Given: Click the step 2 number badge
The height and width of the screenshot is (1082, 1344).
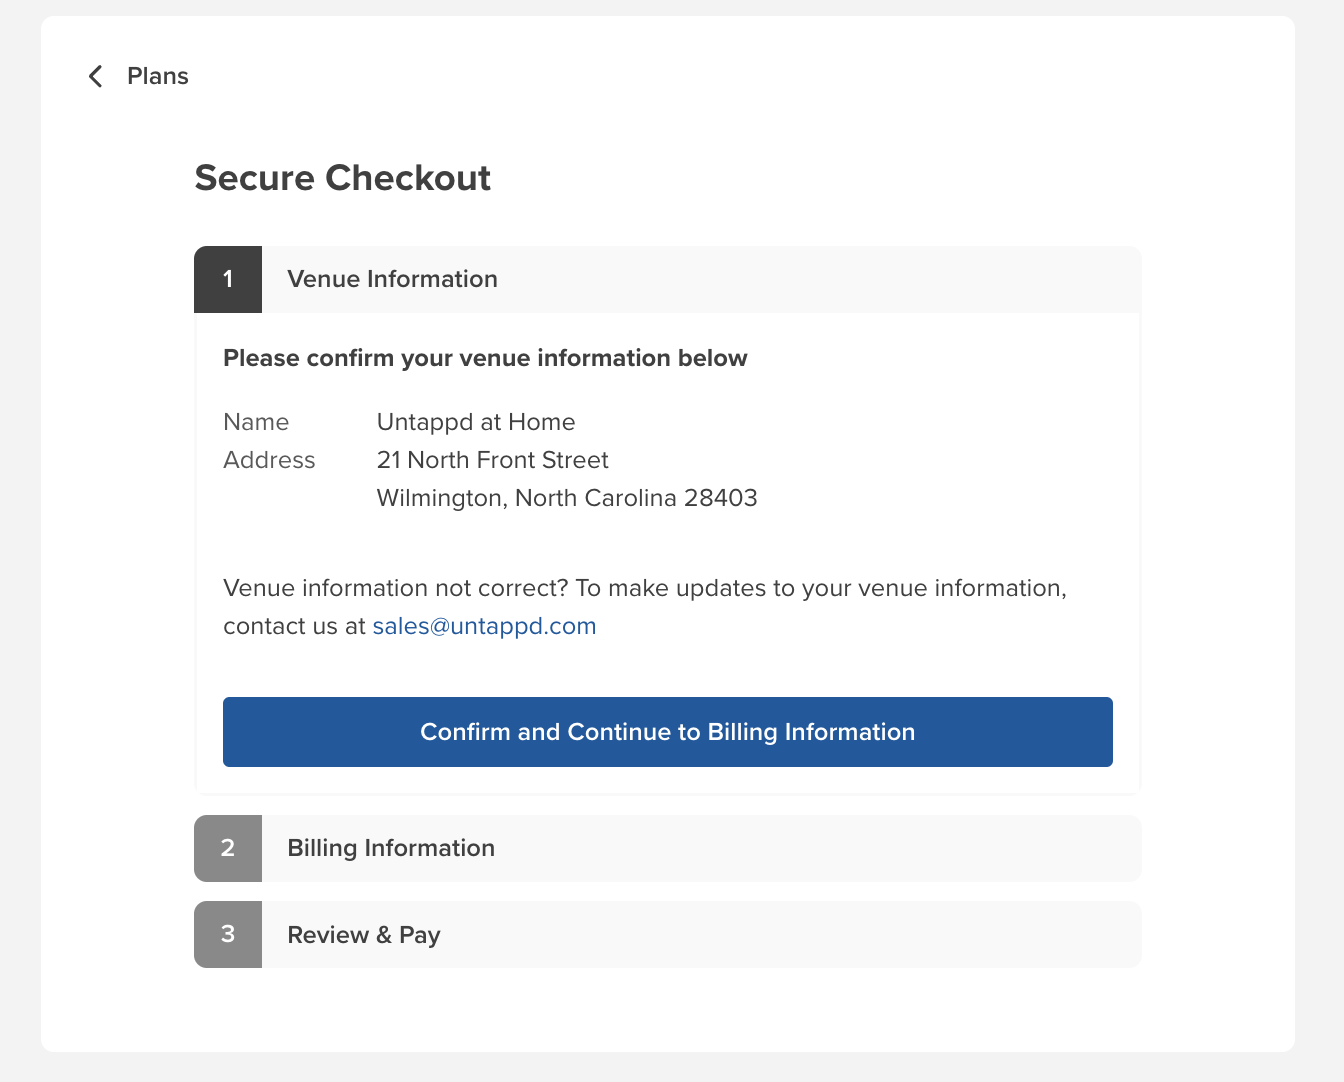Looking at the screenshot, I should (228, 848).
